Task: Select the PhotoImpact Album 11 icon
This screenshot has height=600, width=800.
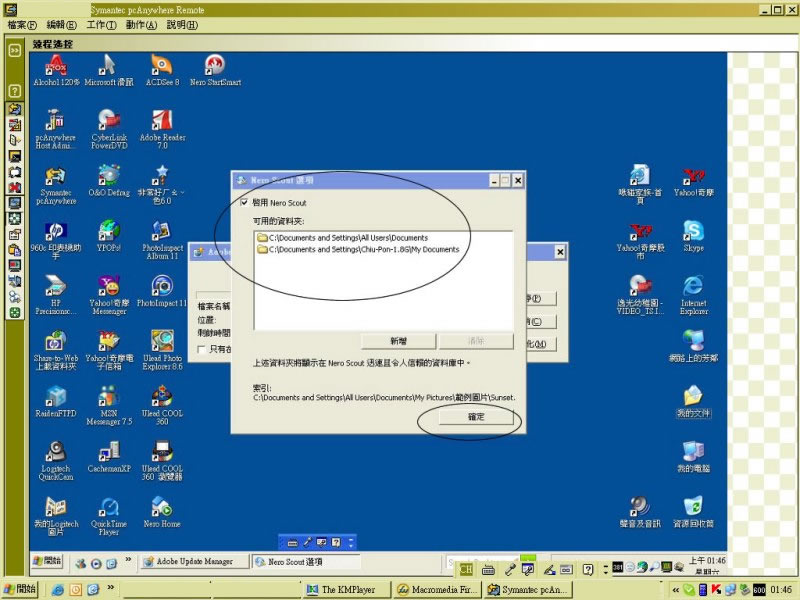Action: pos(162,239)
